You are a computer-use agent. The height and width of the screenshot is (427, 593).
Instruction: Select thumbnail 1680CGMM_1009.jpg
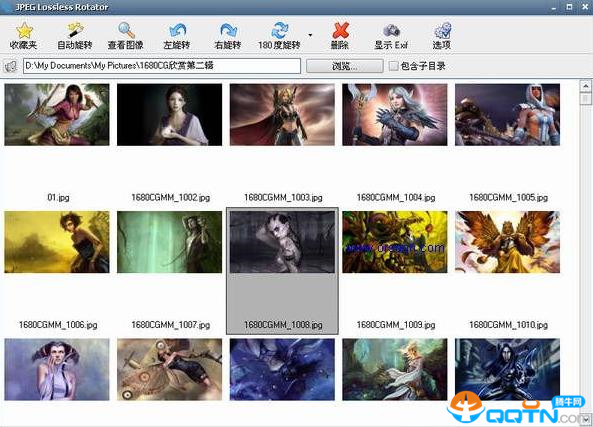(x=395, y=242)
